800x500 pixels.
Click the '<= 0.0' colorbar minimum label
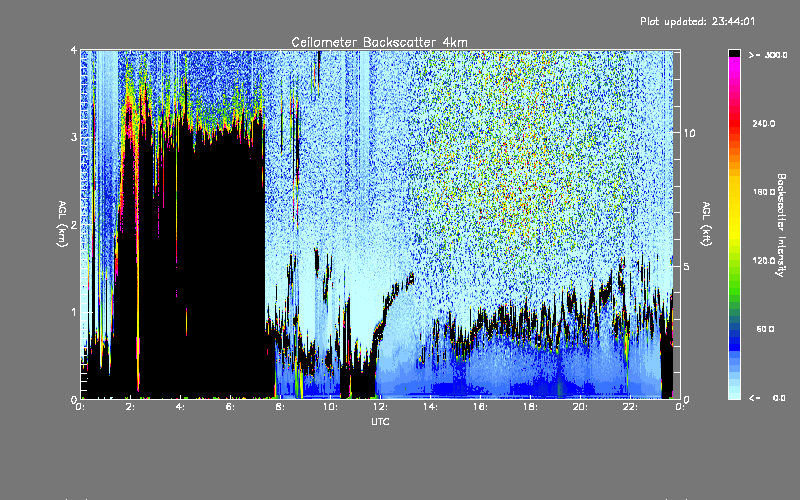767,398
